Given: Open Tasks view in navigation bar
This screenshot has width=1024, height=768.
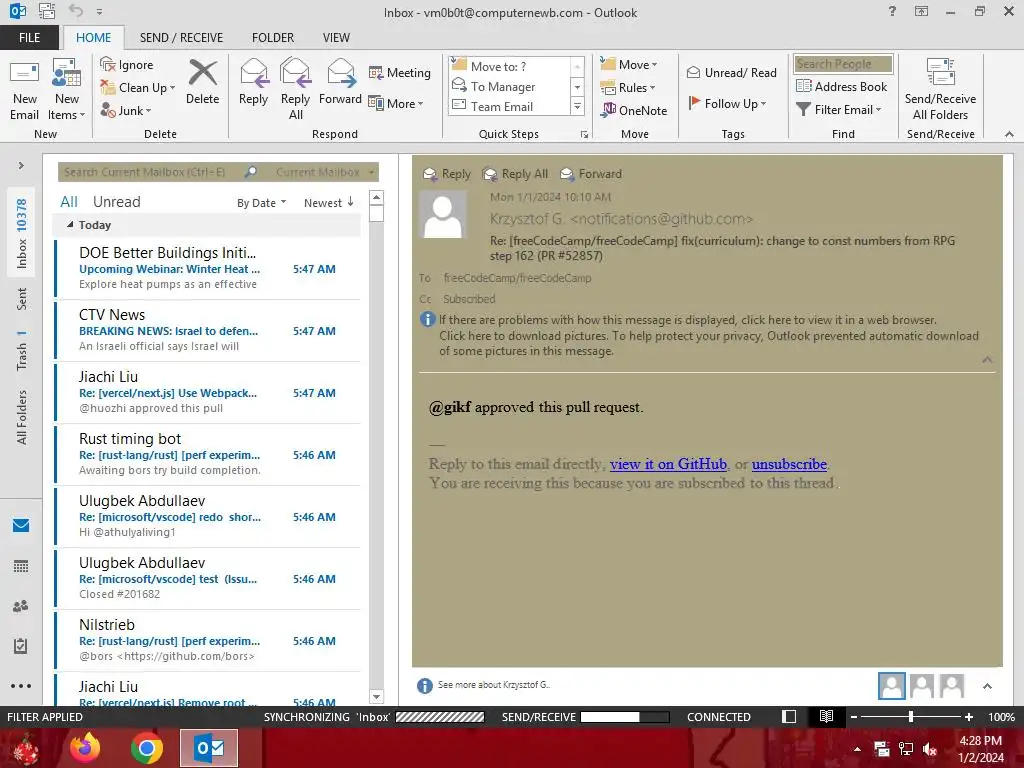Looking at the screenshot, I should point(21,646).
